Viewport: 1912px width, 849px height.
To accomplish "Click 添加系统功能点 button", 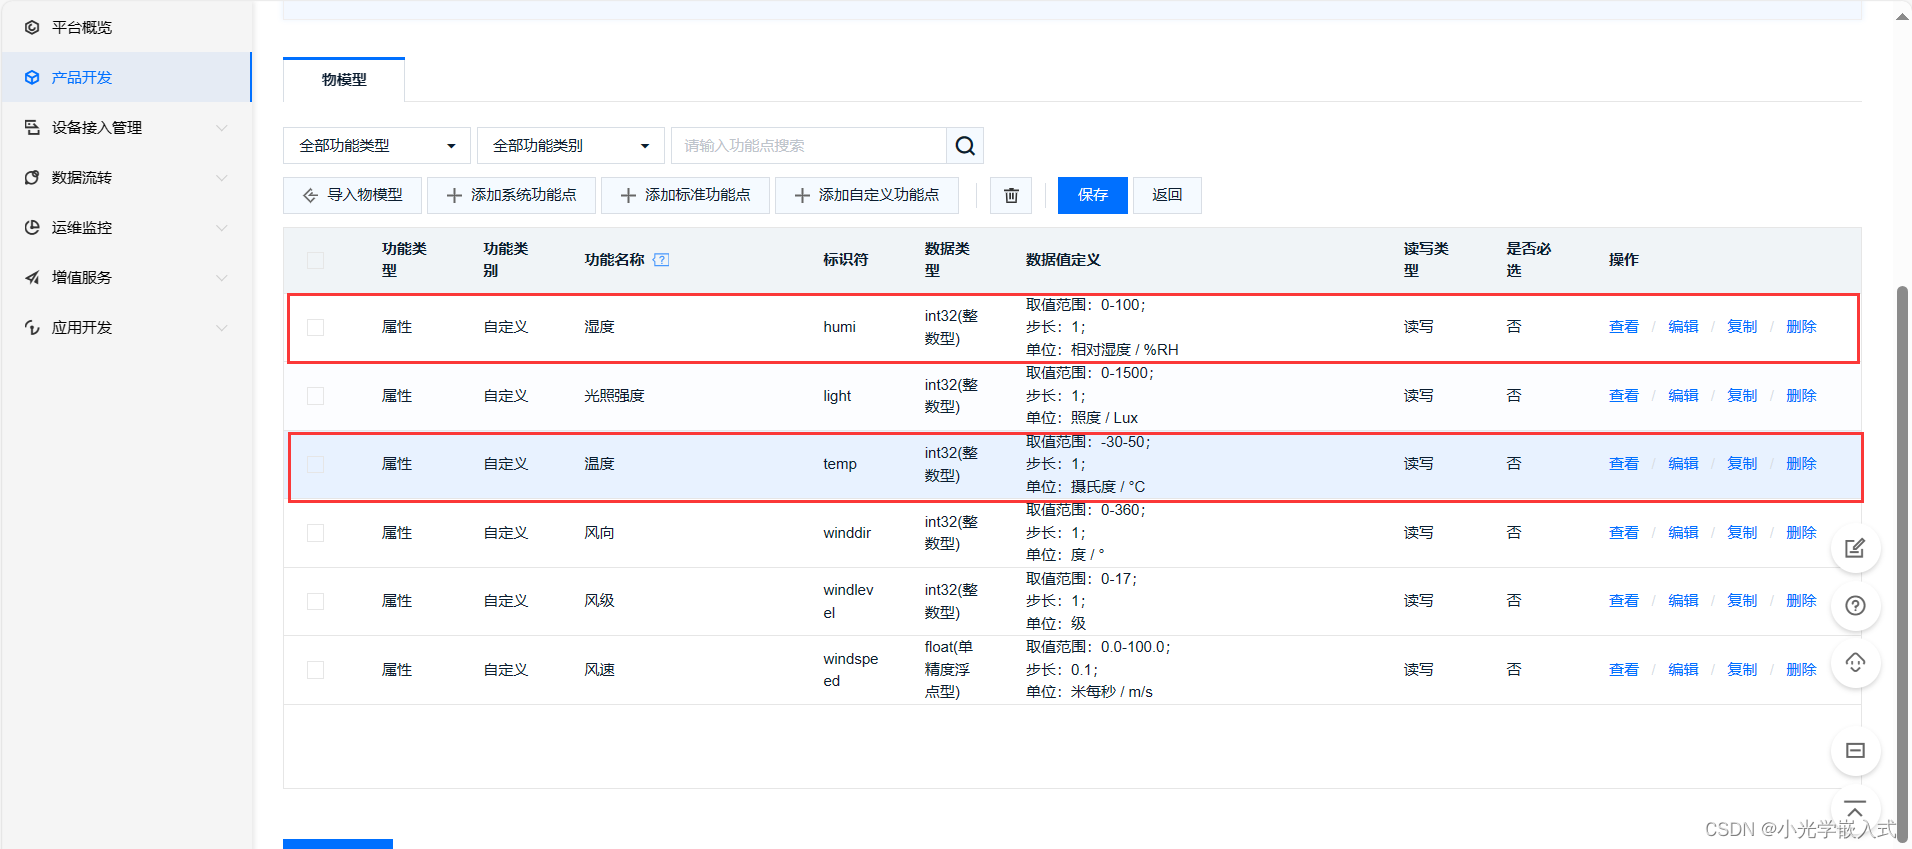I will (511, 195).
